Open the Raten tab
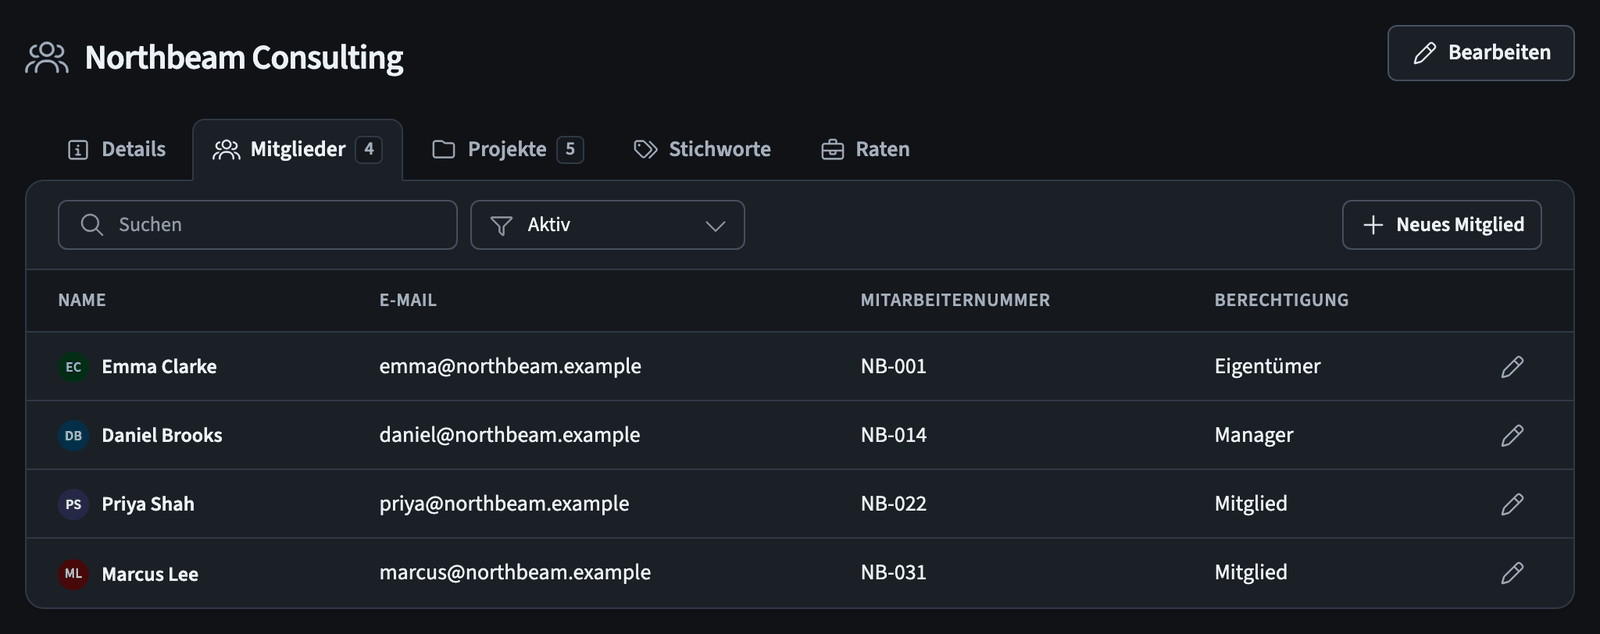This screenshot has height=634, width=1600. pyautogui.click(x=866, y=150)
